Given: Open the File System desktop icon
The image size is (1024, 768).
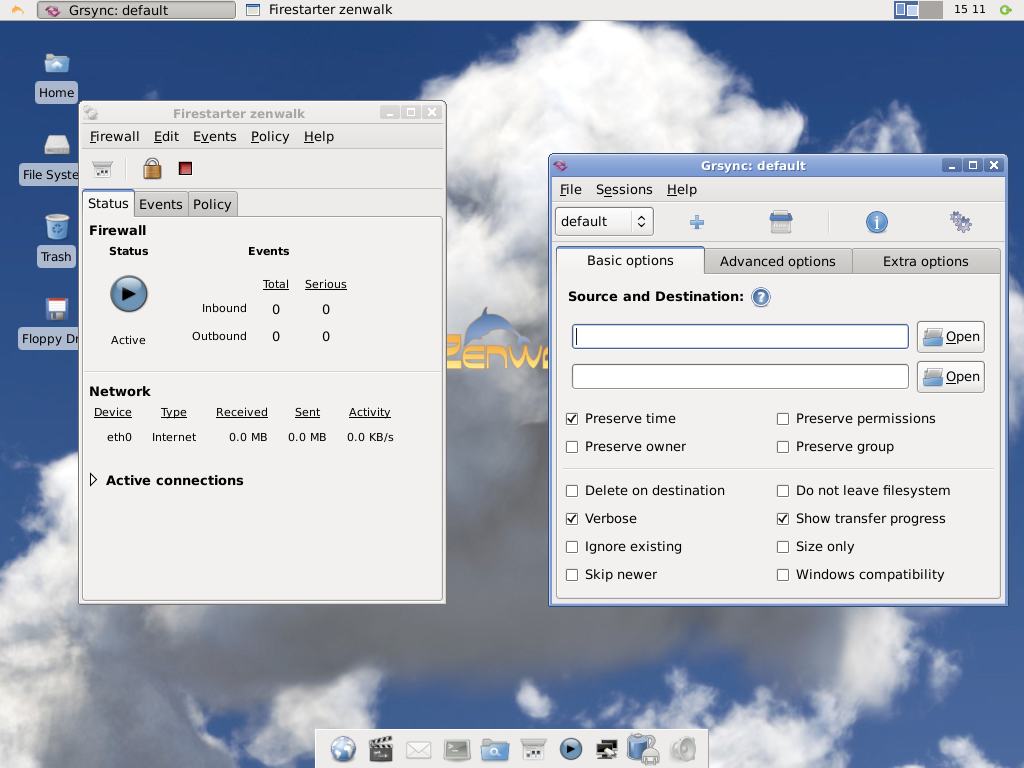Looking at the screenshot, I should (x=50, y=159).
